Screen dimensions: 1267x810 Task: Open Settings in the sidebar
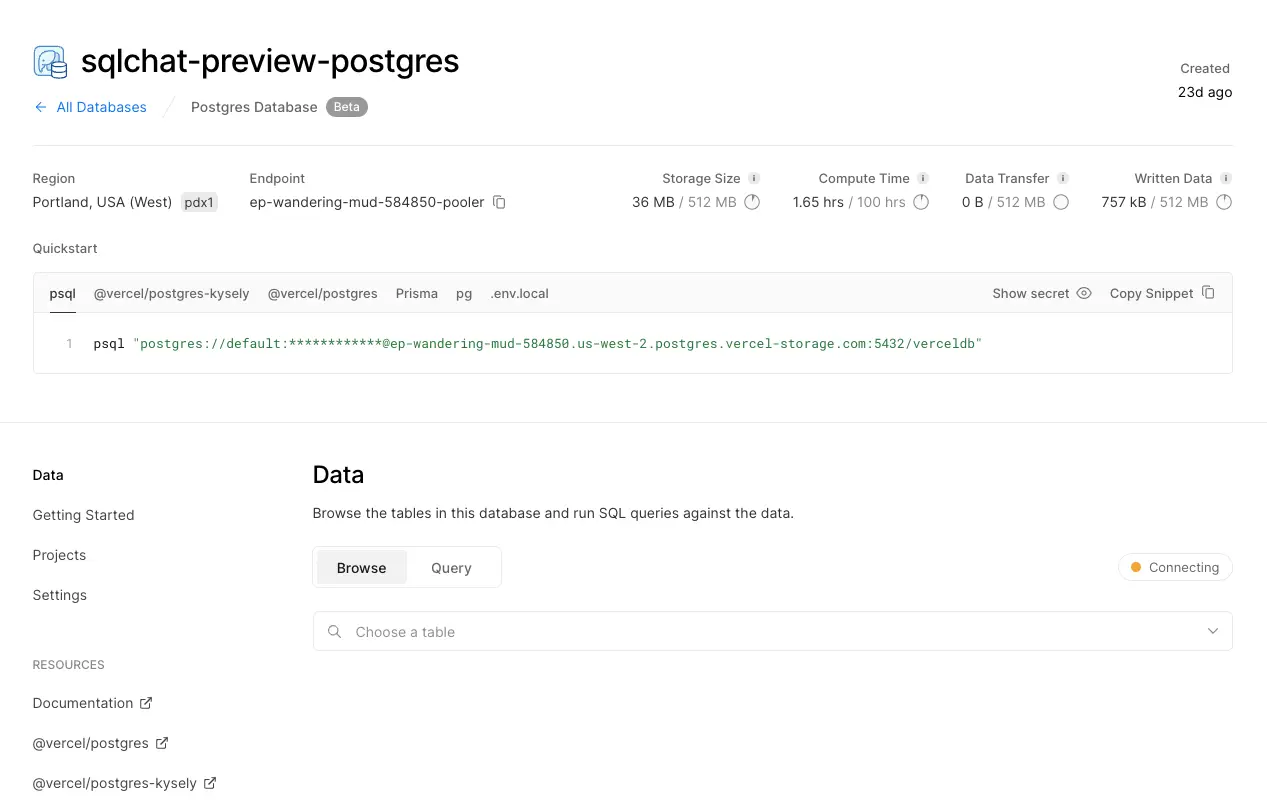pos(60,595)
